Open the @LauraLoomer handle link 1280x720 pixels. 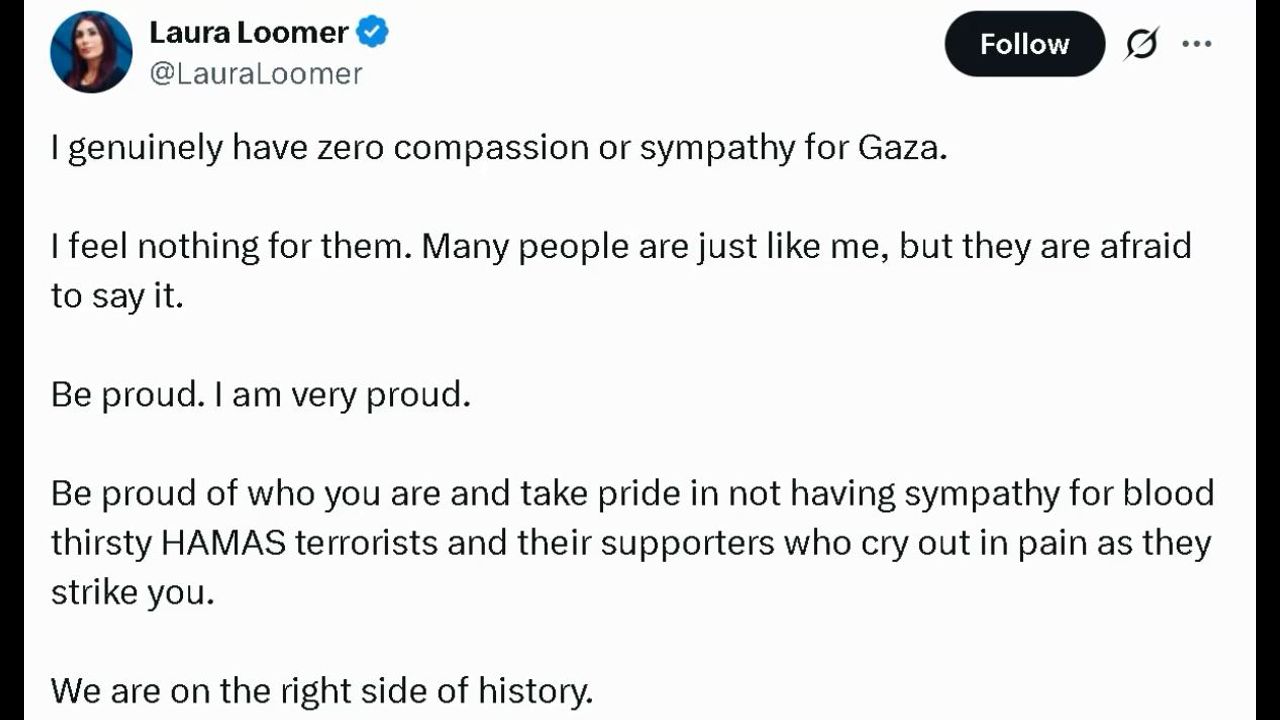pos(256,73)
